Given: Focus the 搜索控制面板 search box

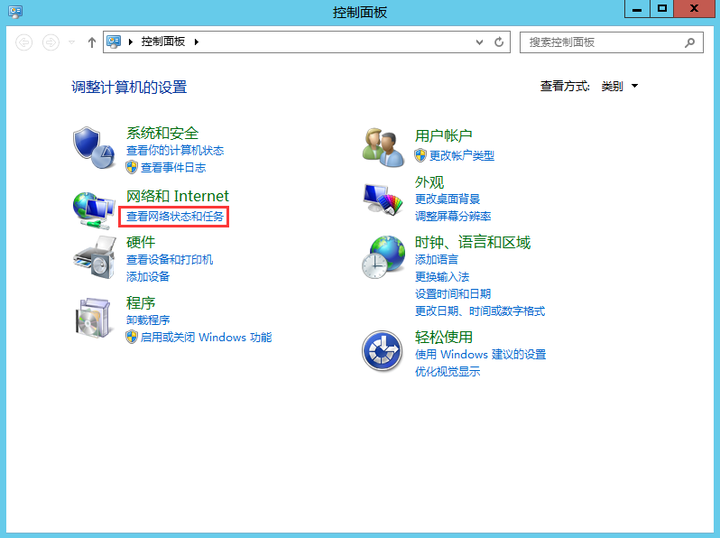Looking at the screenshot, I should 611,42.
